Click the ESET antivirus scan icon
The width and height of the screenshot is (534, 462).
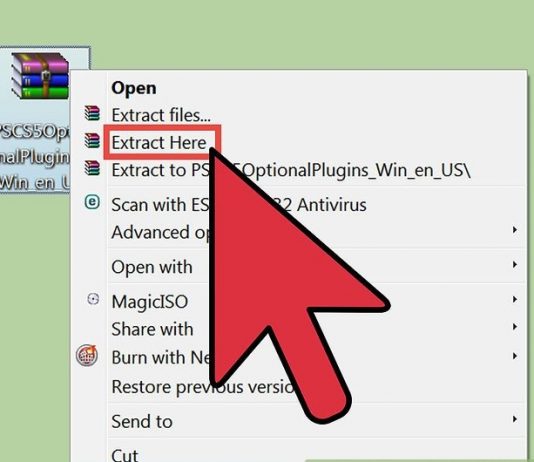(92, 202)
